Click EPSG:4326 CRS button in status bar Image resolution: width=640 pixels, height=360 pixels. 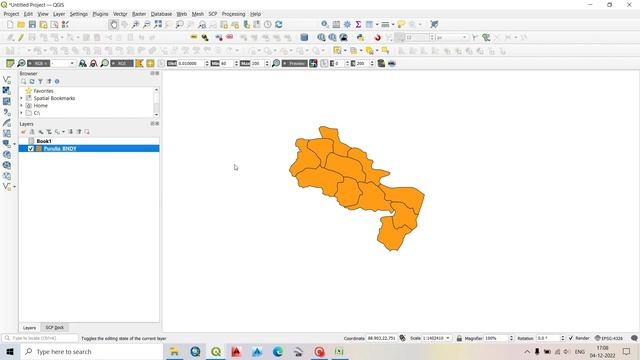[609, 338]
